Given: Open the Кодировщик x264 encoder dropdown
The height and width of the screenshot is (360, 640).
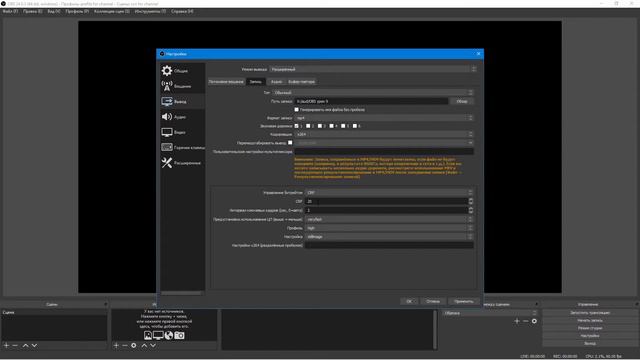Looking at the screenshot, I should coord(384,134).
